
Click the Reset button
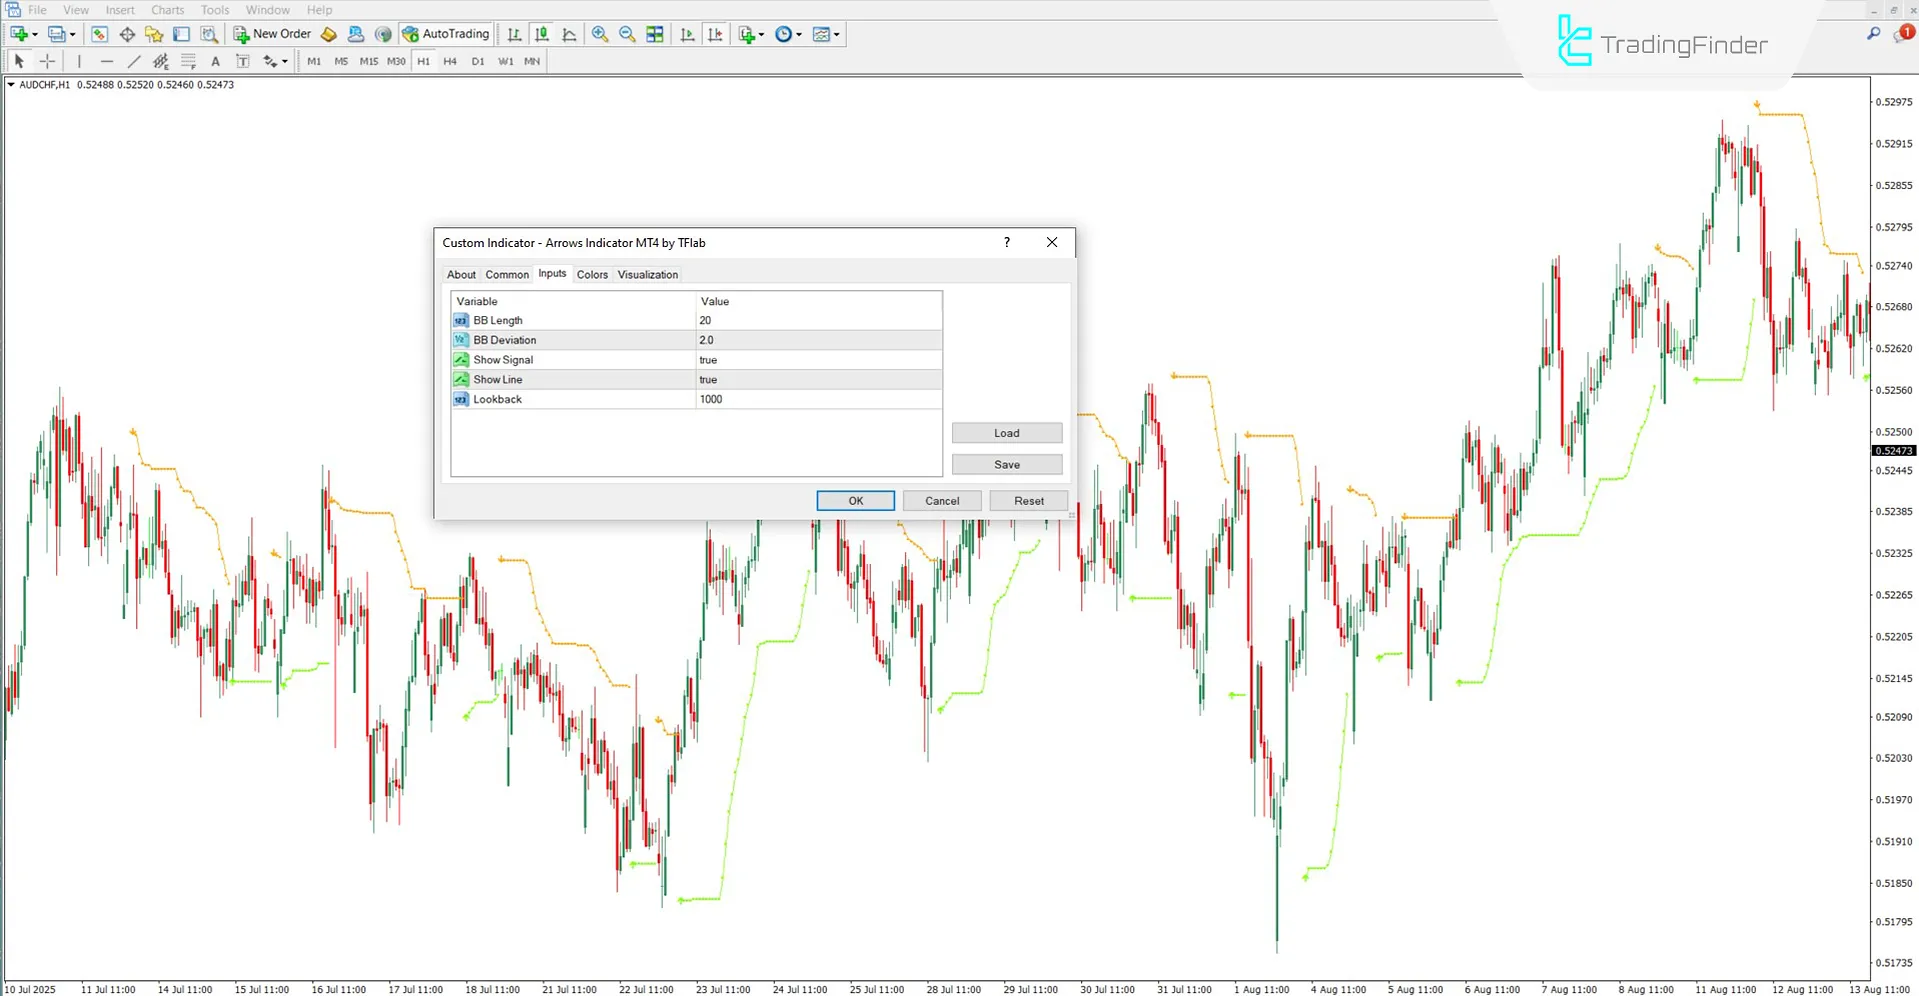(1028, 501)
